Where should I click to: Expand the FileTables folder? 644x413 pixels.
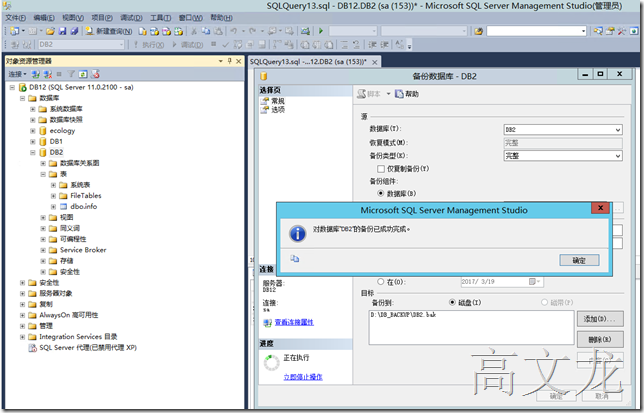[53, 196]
